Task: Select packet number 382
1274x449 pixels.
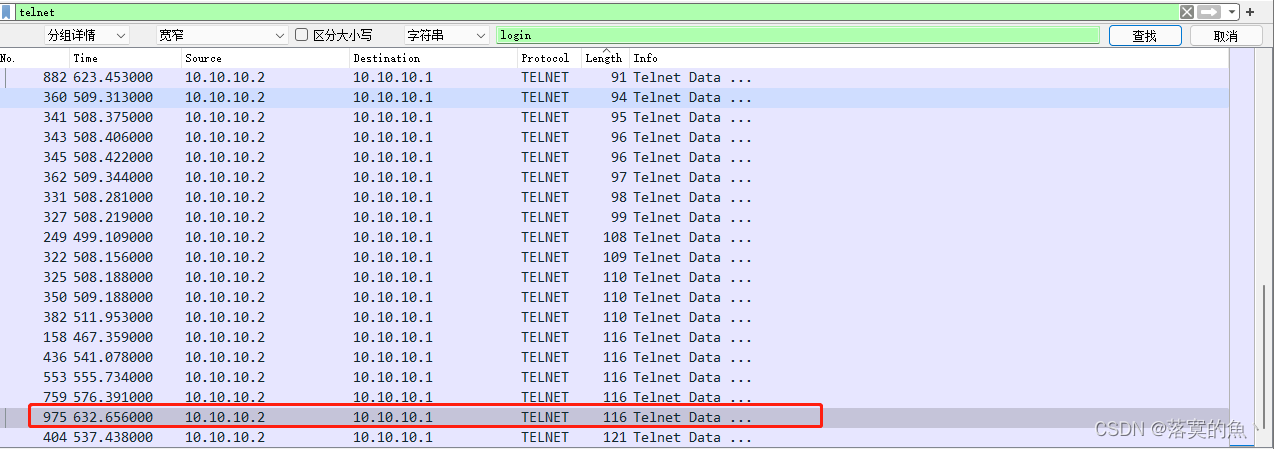Action: click(614, 317)
